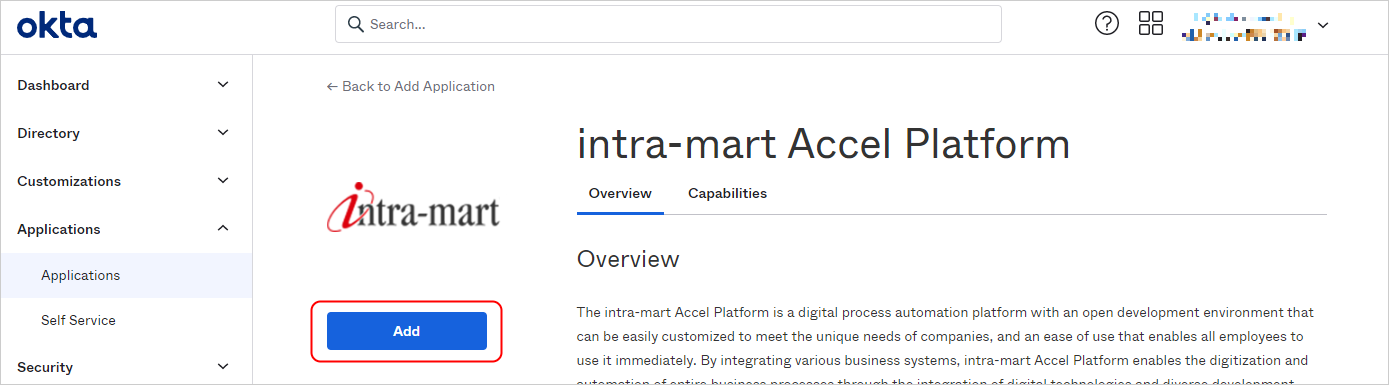Image resolution: width=1389 pixels, height=385 pixels.
Task: Click the blue Add button
Action: 407,331
